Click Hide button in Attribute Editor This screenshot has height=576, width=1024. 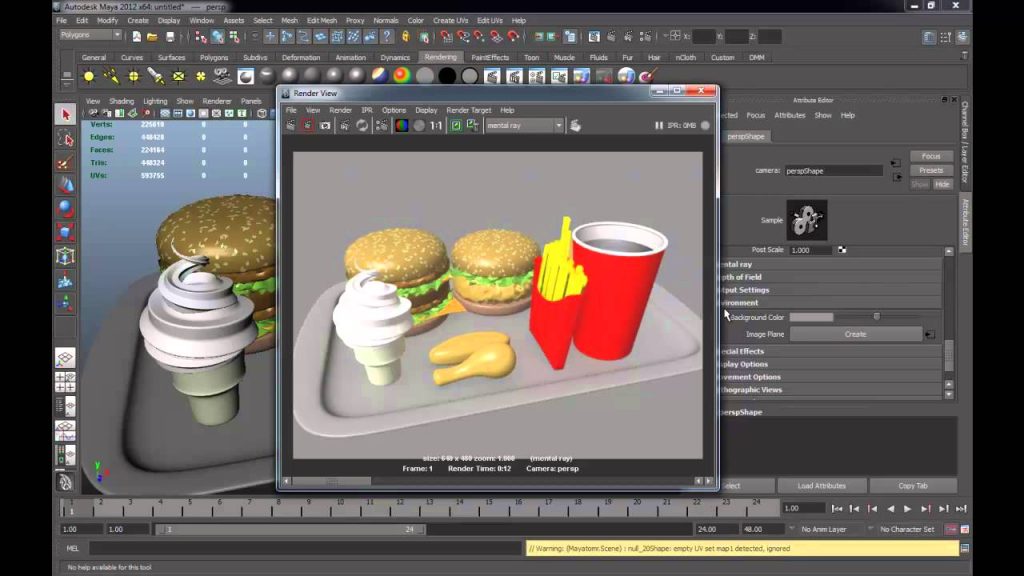click(x=942, y=185)
